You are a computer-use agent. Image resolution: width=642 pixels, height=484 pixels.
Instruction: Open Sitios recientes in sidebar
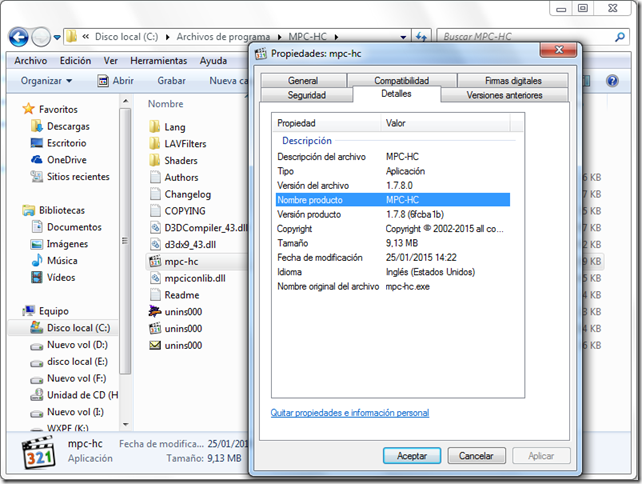point(70,176)
